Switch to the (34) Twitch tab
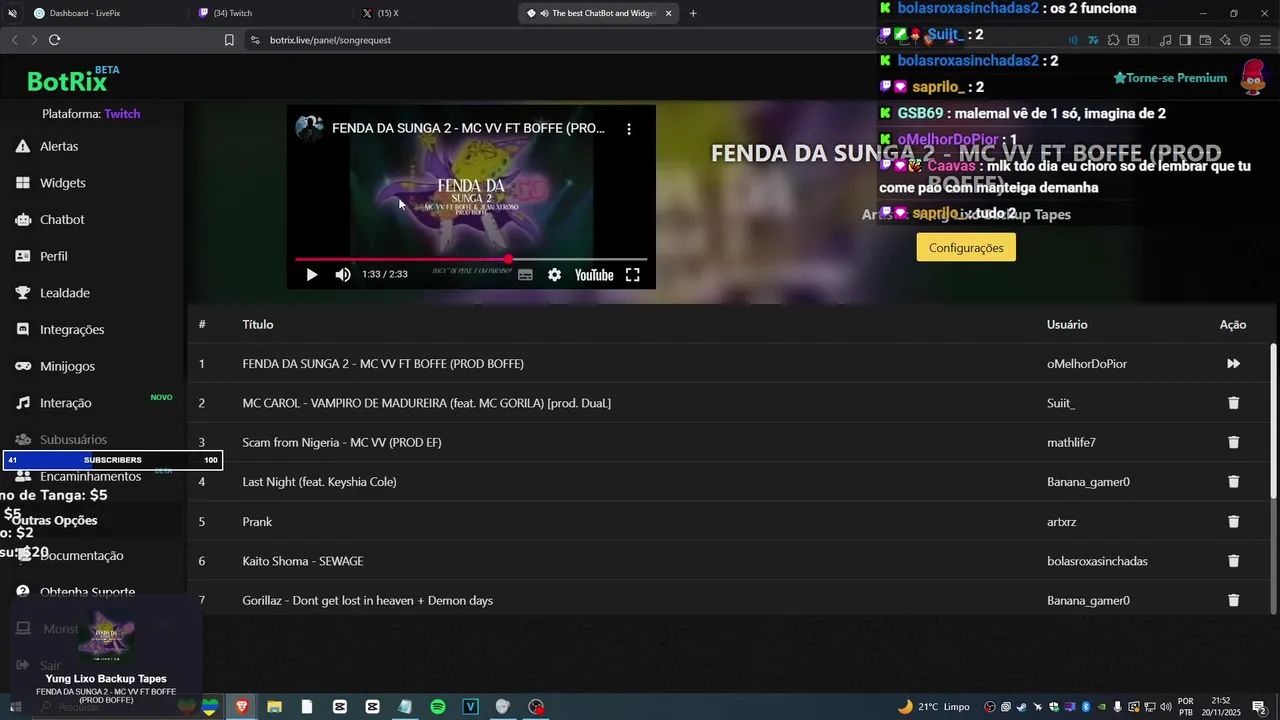This screenshot has height=720, width=1280. pyautogui.click(x=268, y=13)
